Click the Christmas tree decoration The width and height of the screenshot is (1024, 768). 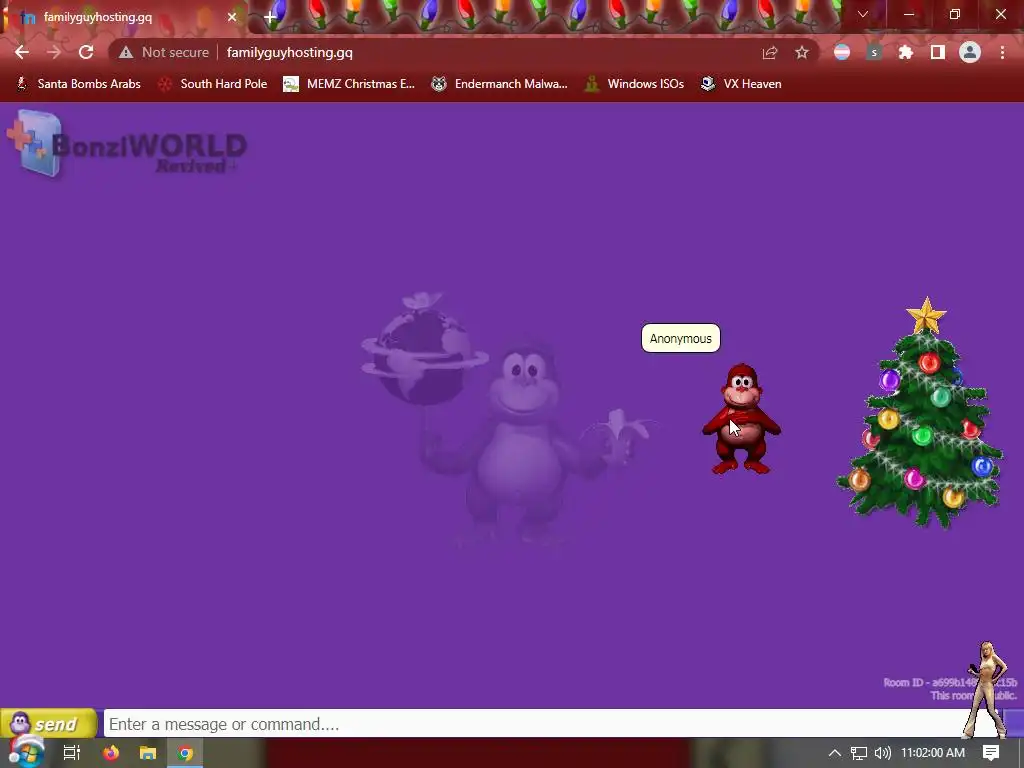[x=920, y=413]
